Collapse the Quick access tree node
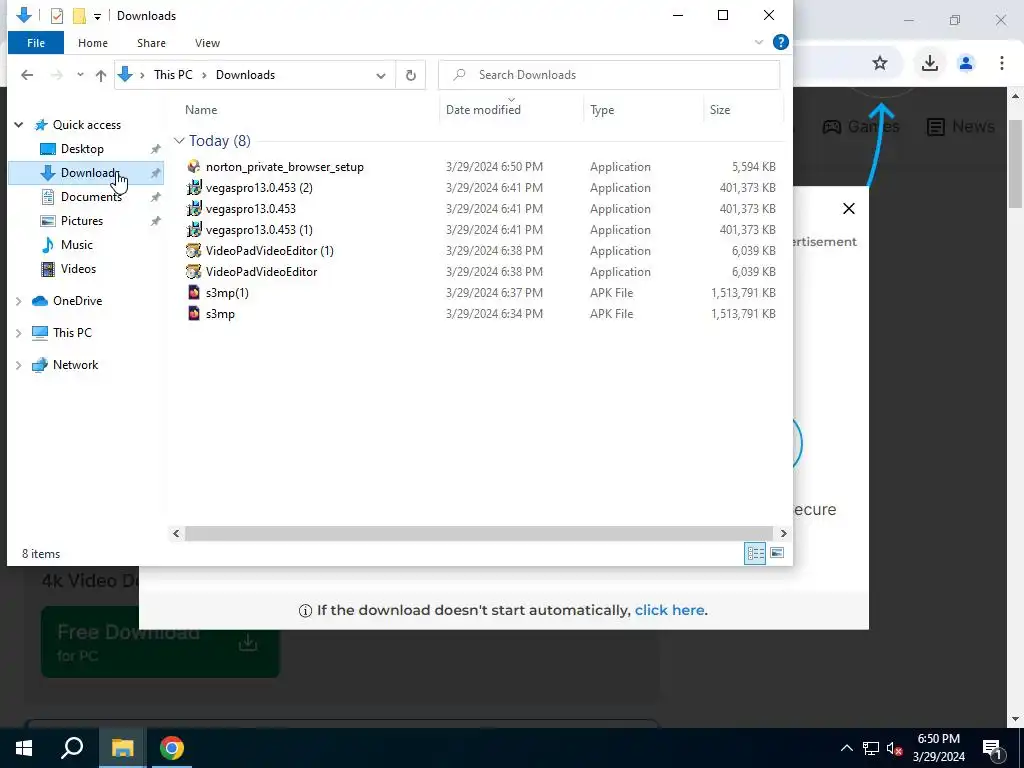Viewport: 1024px width, 768px height. (x=19, y=125)
